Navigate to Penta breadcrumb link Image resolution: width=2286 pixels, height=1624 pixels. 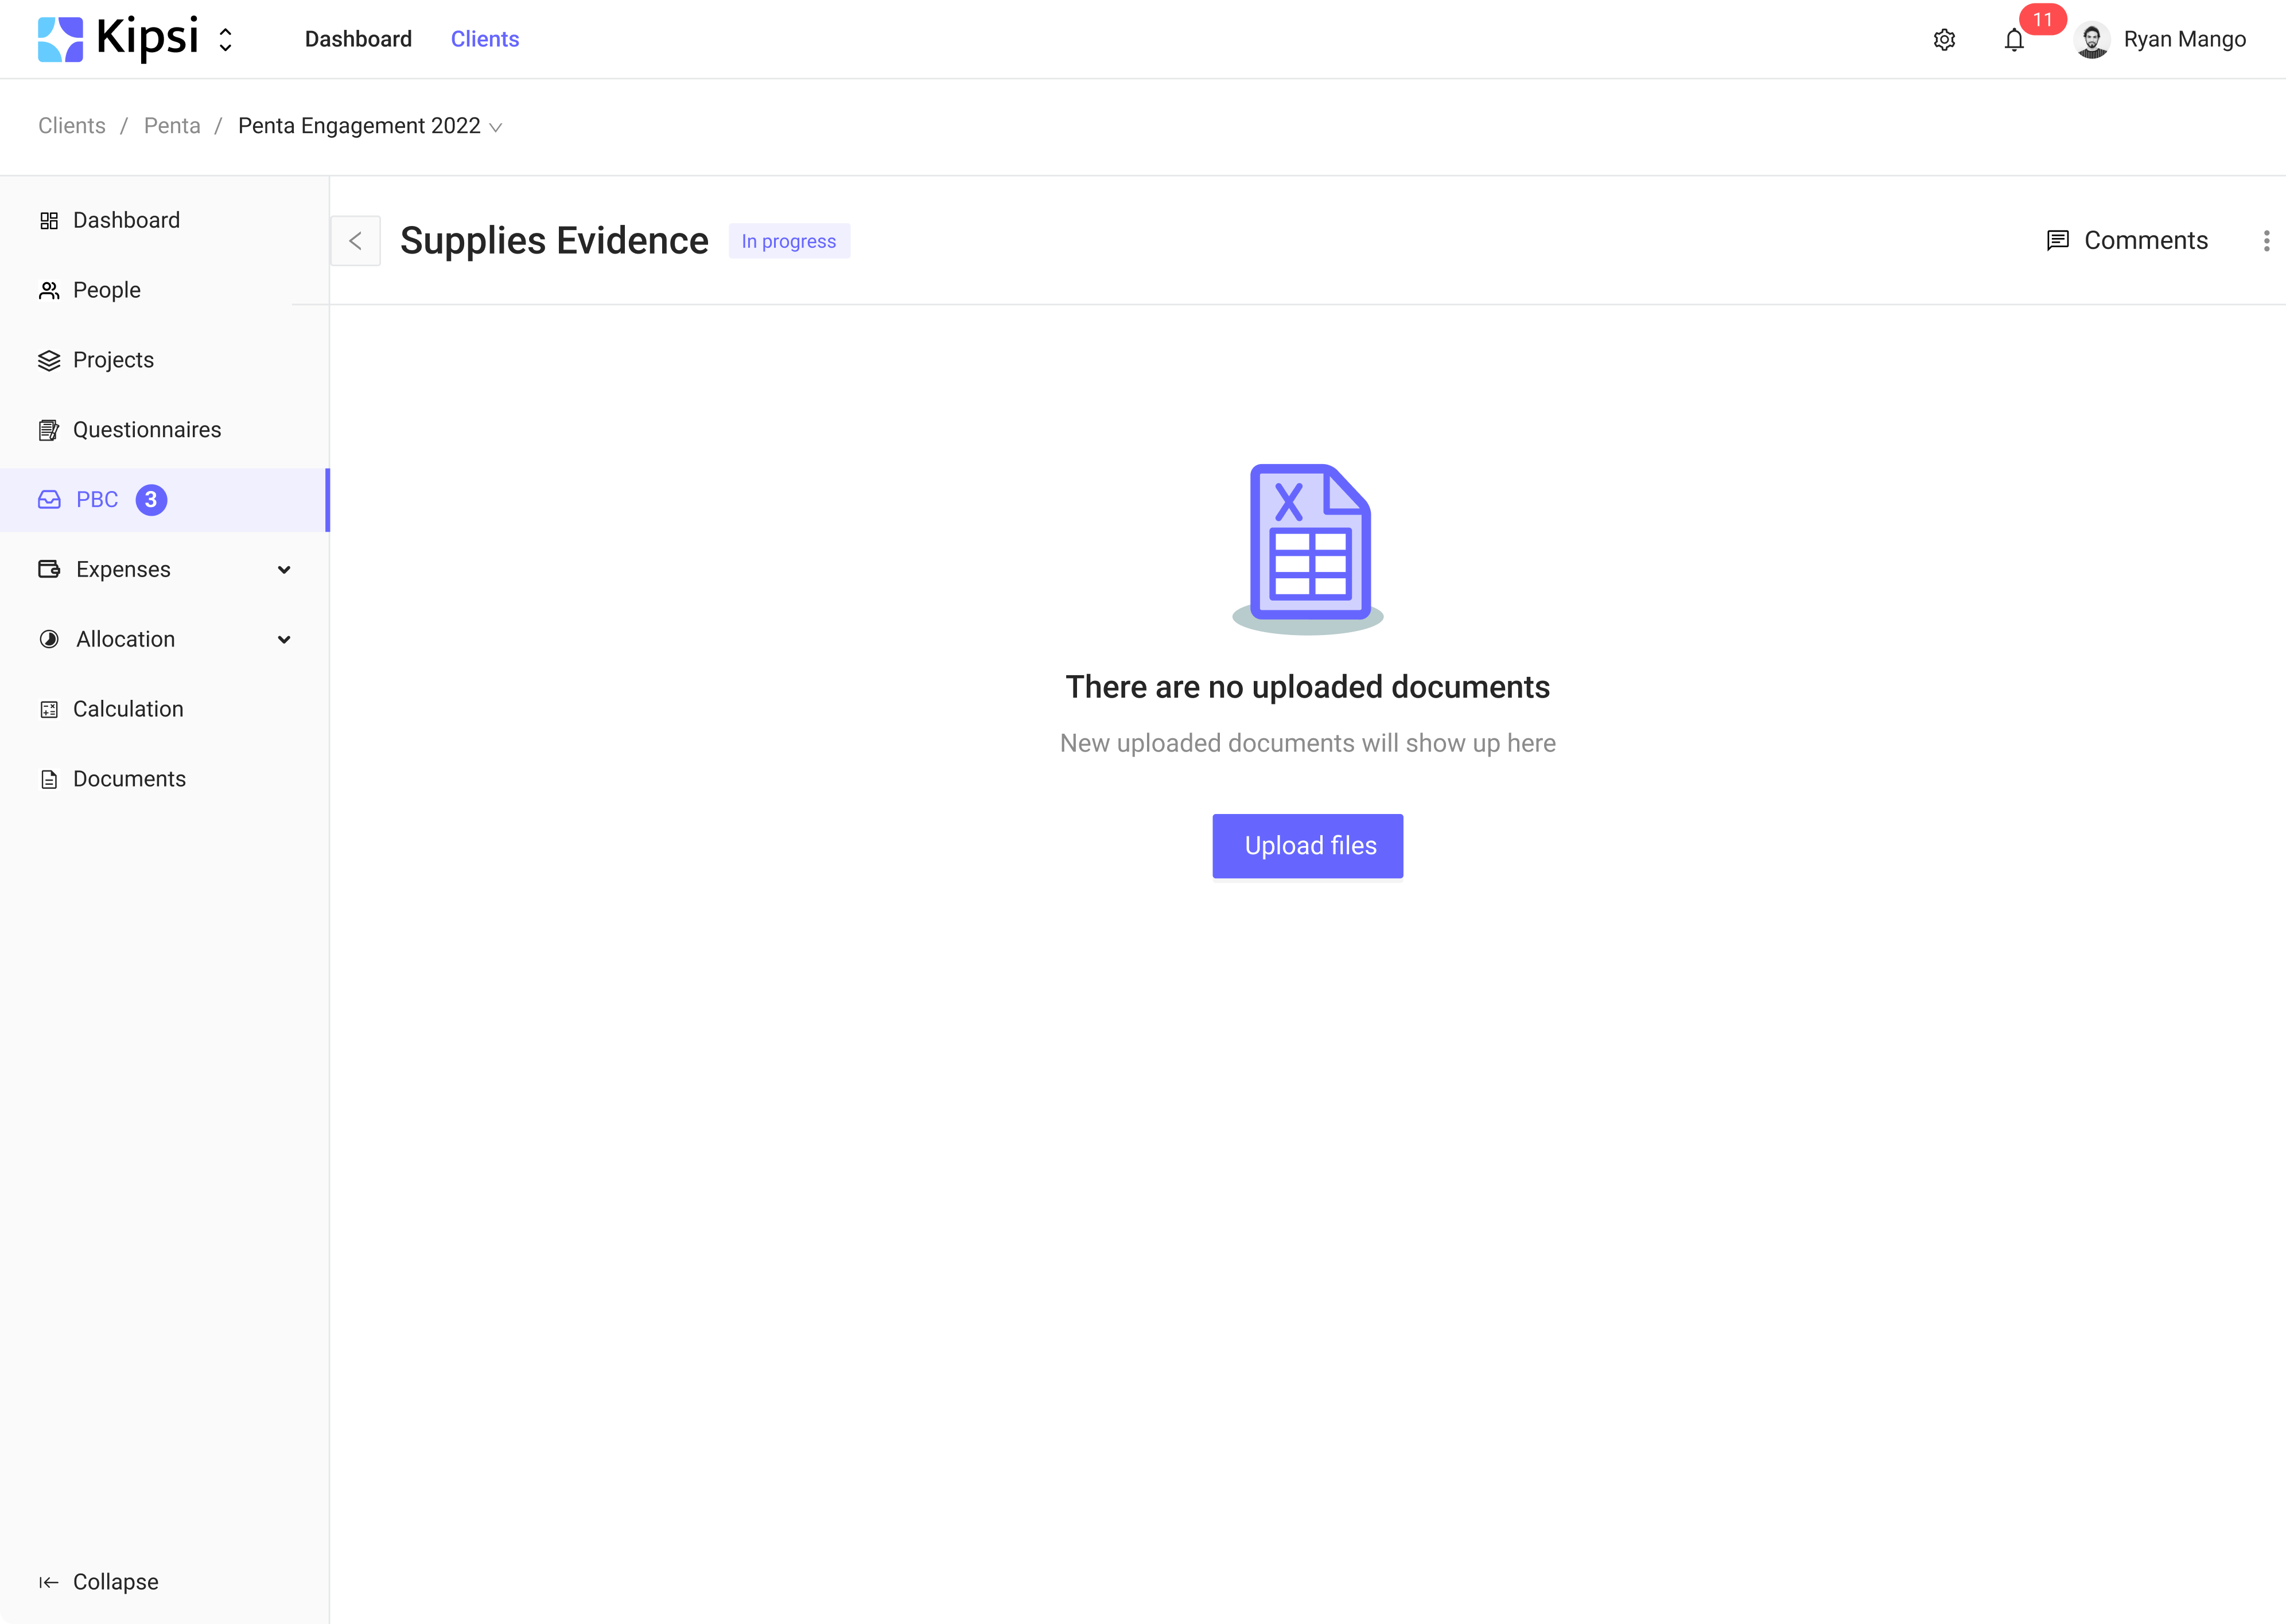(x=172, y=126)
